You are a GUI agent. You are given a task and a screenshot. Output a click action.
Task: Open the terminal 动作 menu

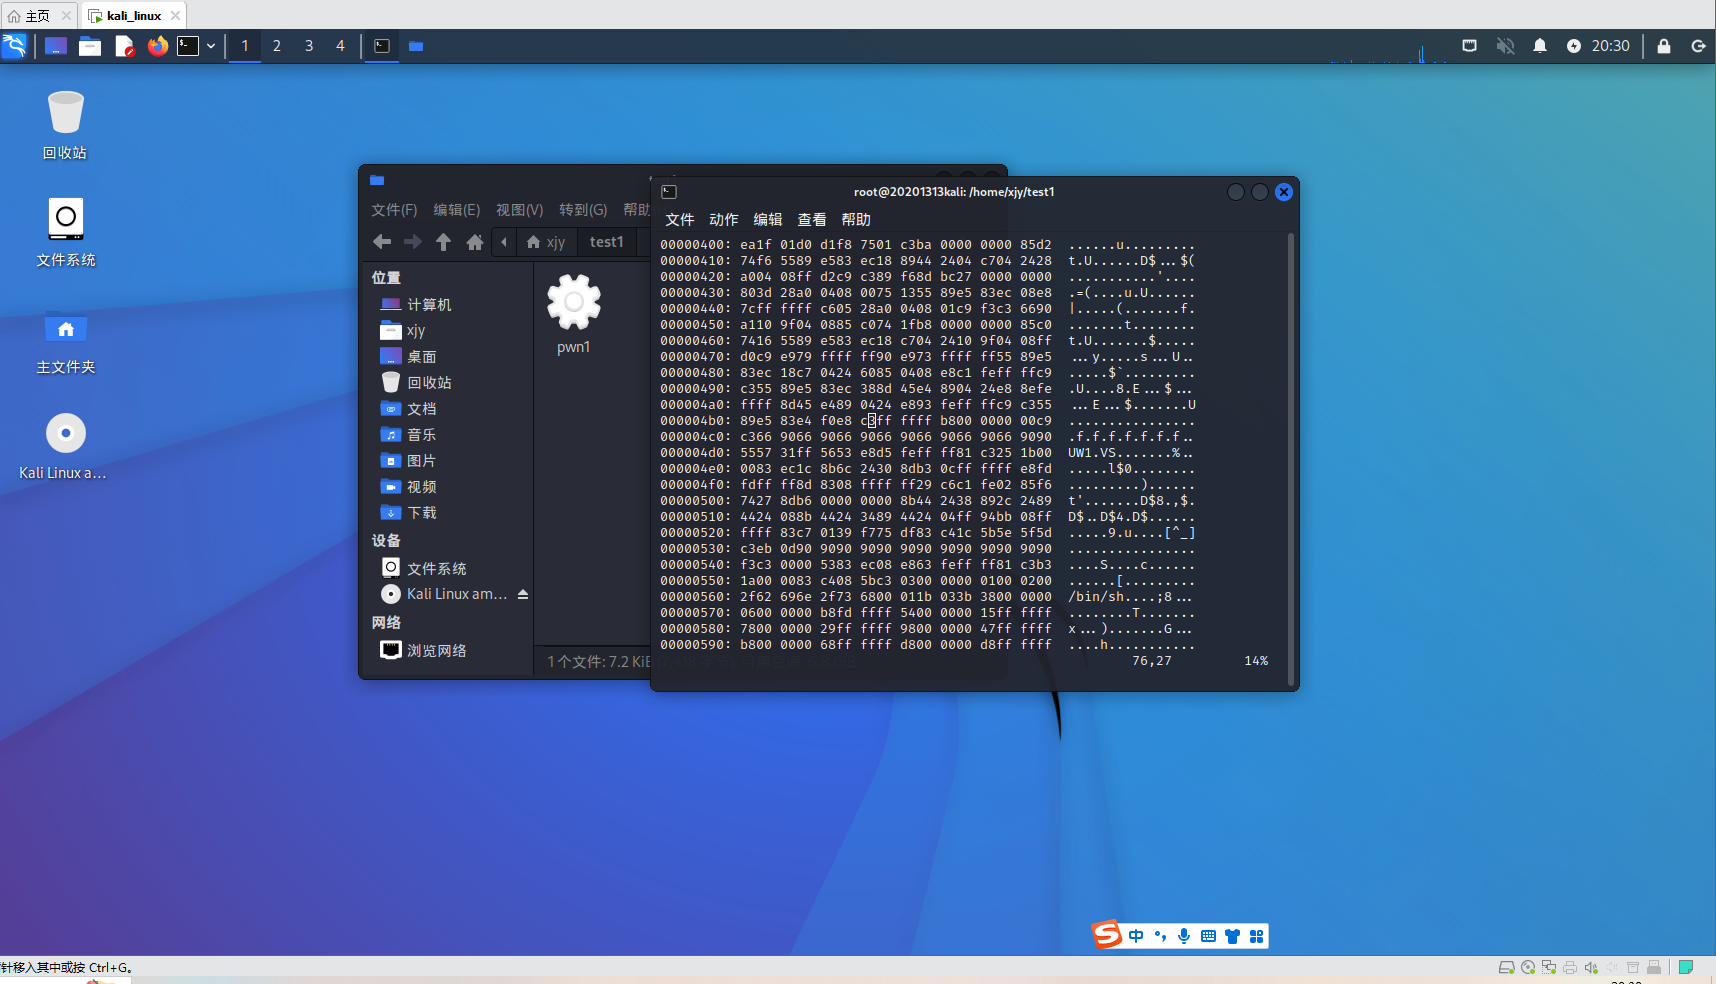(x=724, y=220)
